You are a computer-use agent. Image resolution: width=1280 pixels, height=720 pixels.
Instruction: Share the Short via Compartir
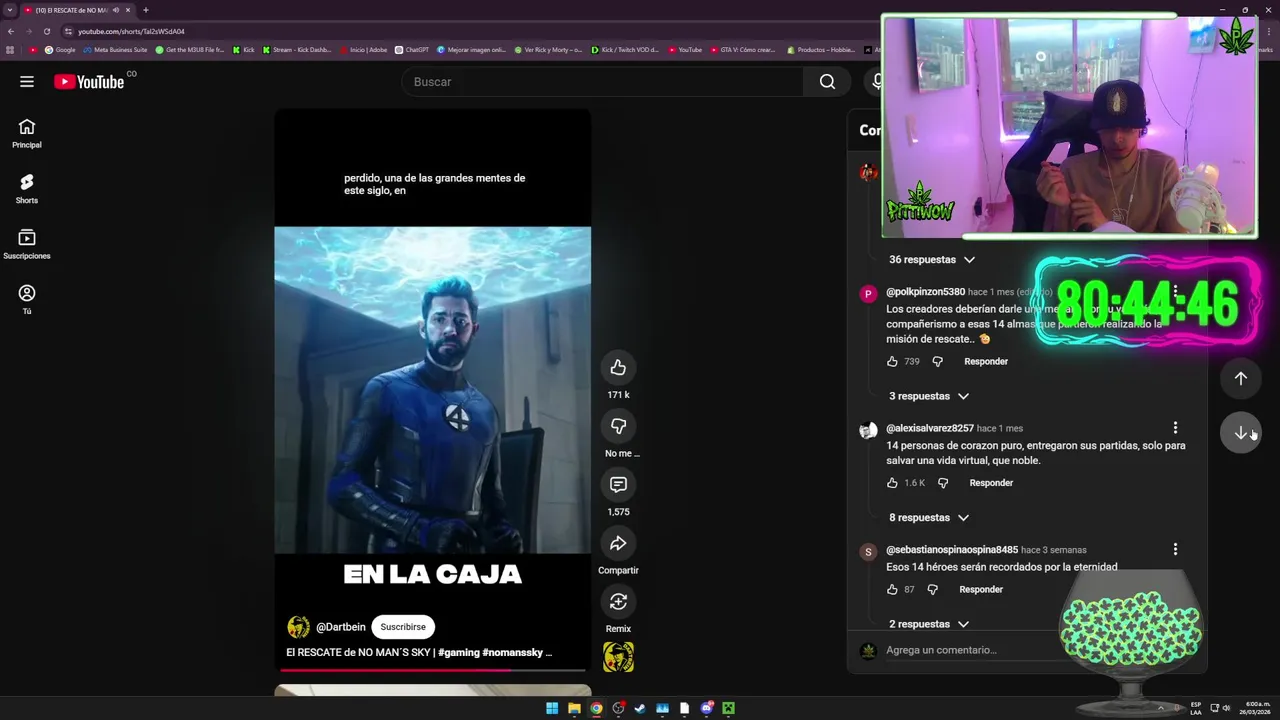point(618,543)
